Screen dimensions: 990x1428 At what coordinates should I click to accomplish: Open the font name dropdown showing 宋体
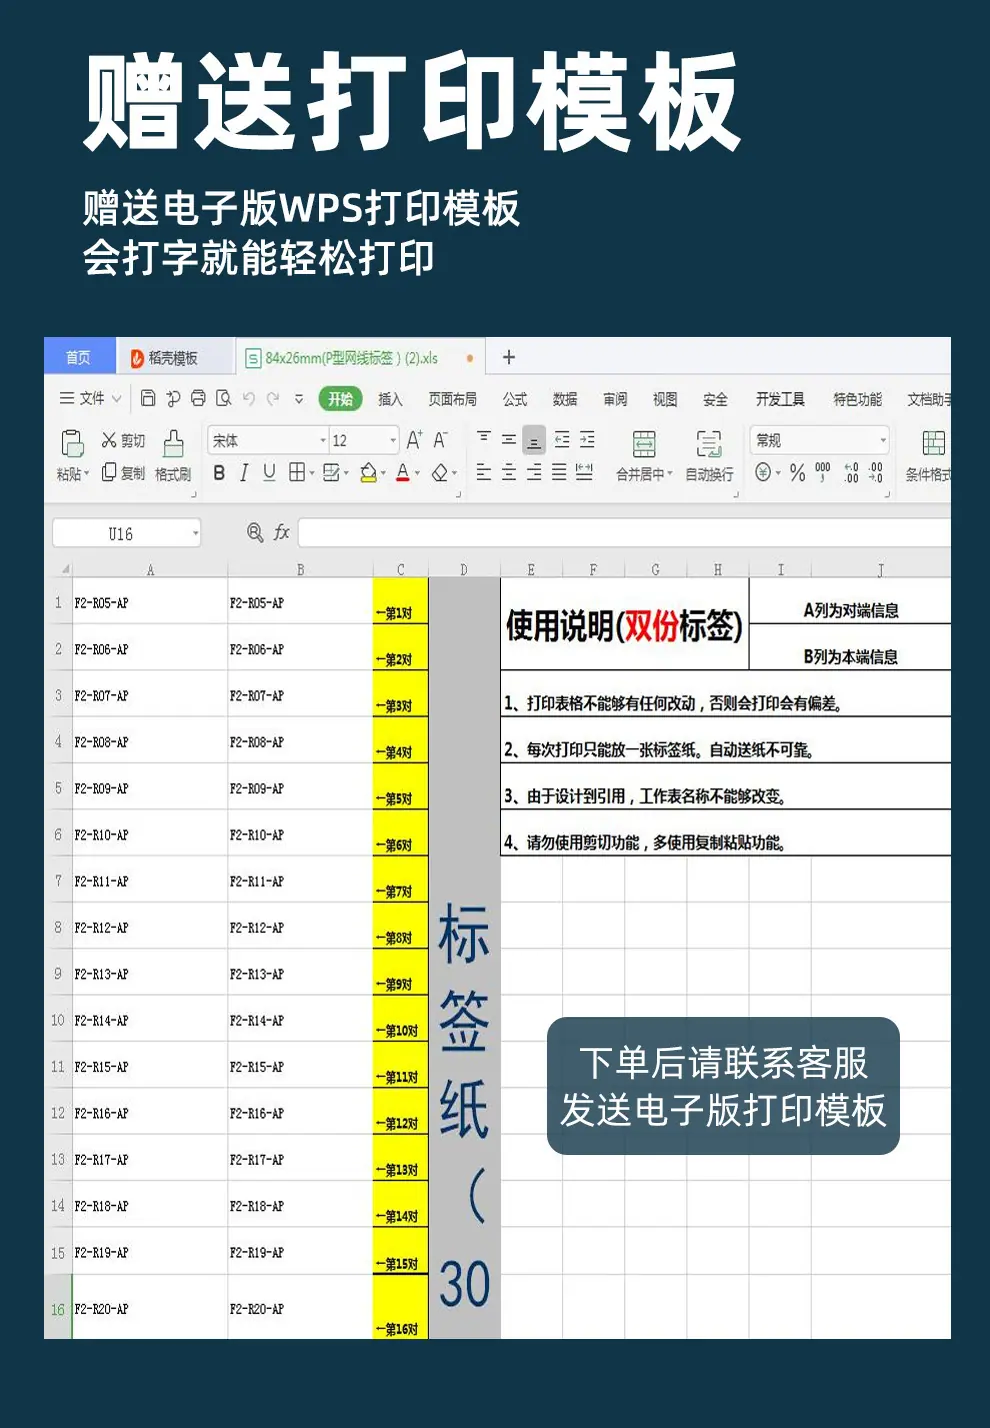tap(268, 440)
